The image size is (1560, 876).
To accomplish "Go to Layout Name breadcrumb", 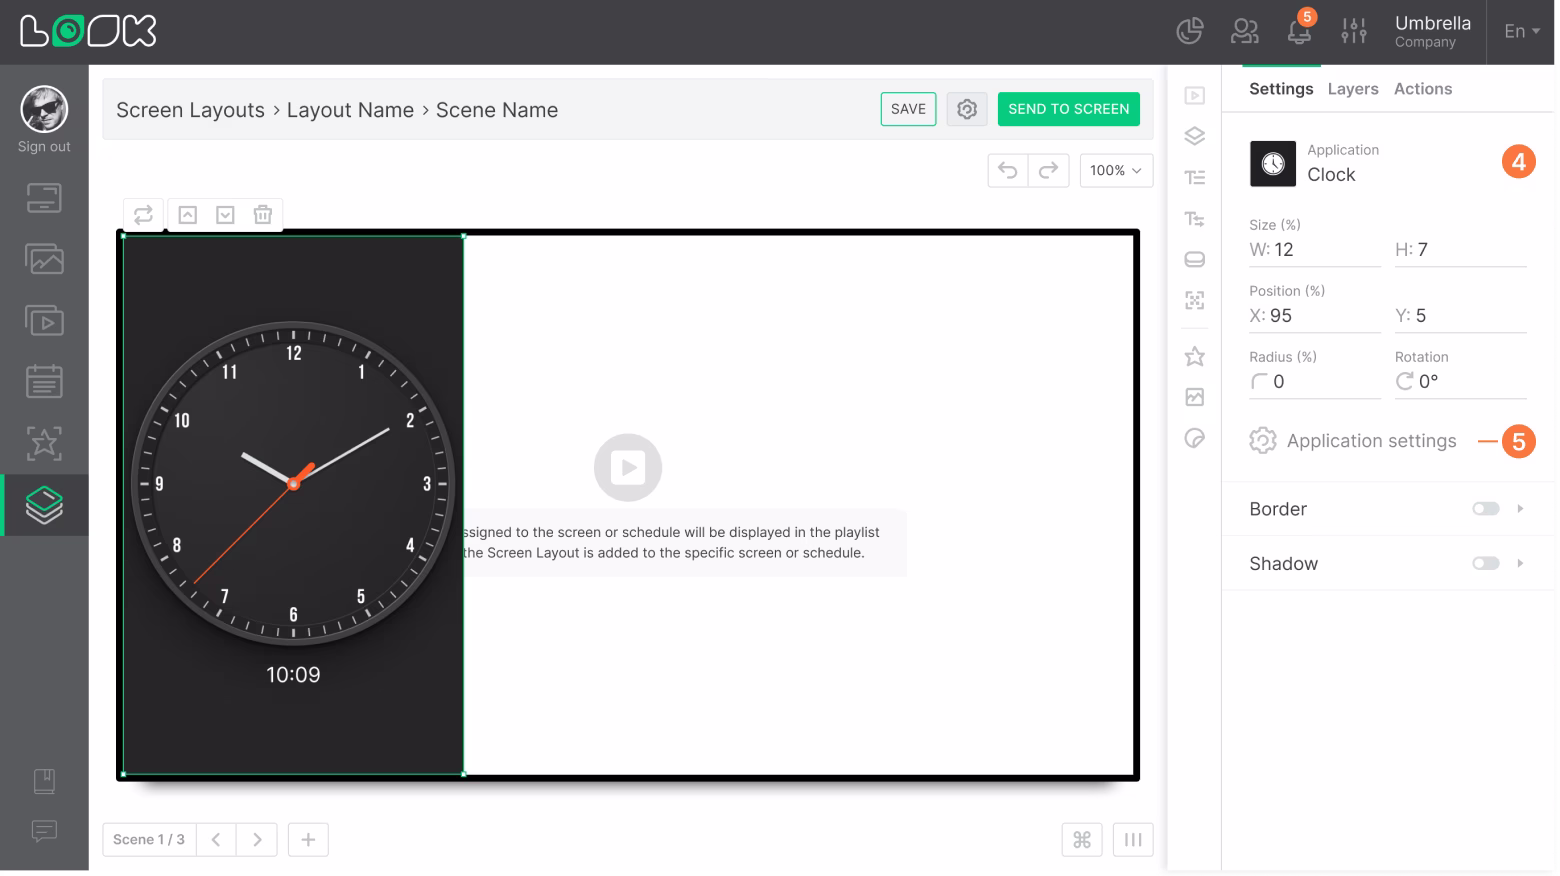I will [350, 110].
